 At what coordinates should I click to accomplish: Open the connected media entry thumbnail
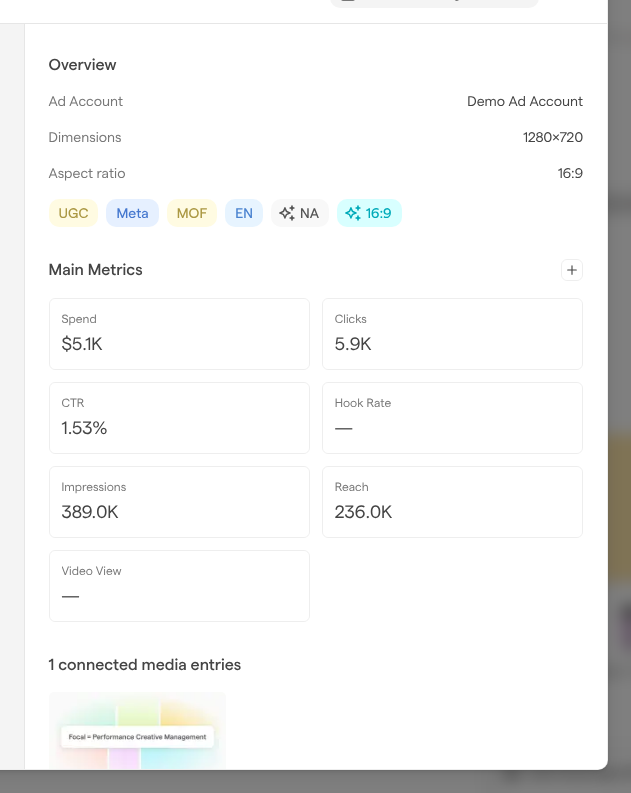coord(138,731)
